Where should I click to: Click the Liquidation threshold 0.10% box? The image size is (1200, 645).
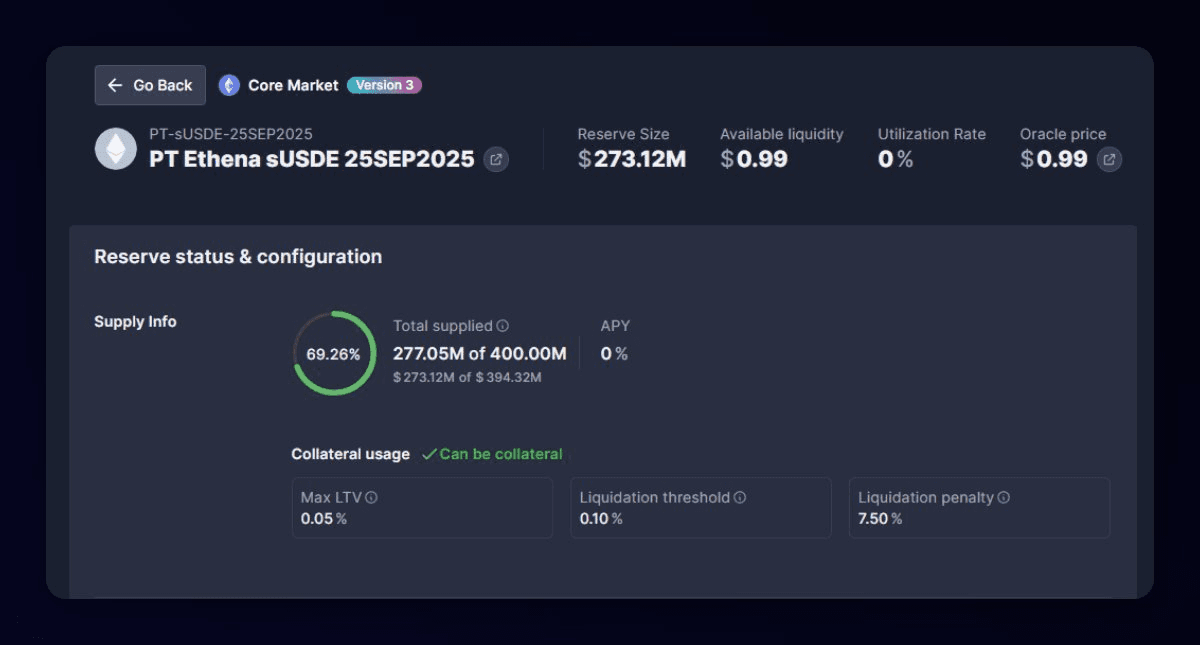tap(701, 508)
